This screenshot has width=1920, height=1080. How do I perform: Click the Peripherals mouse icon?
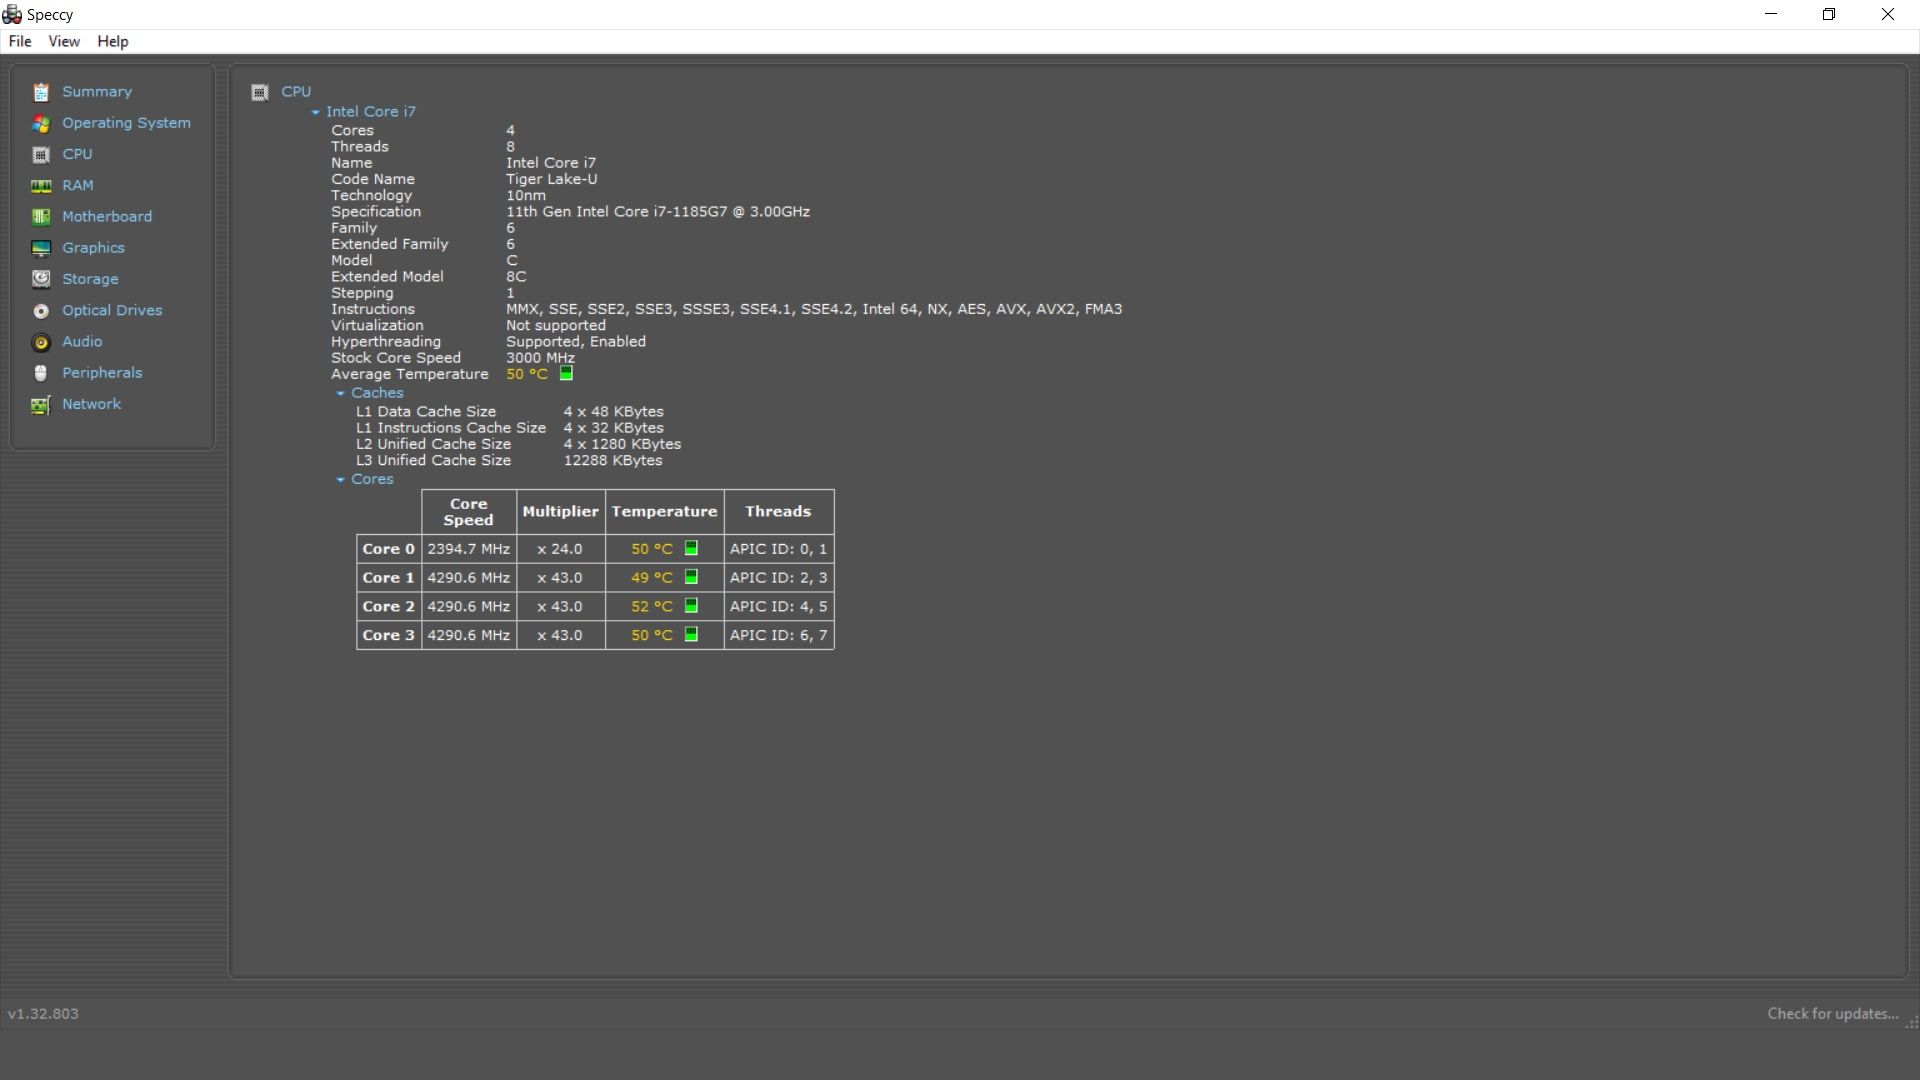pos(41,373)
